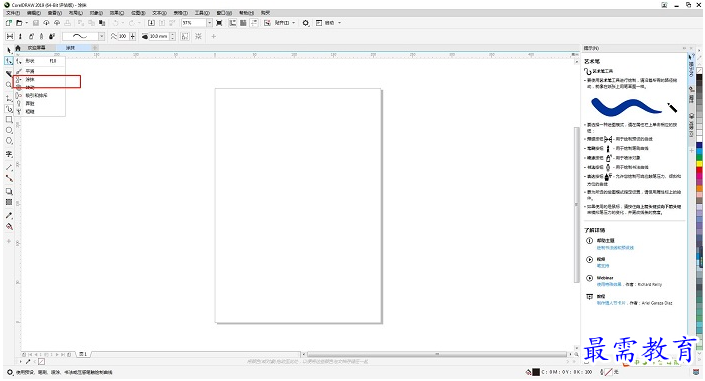Open the video link in Hints docker
705x381 pixels.
(x=602, y=266)
